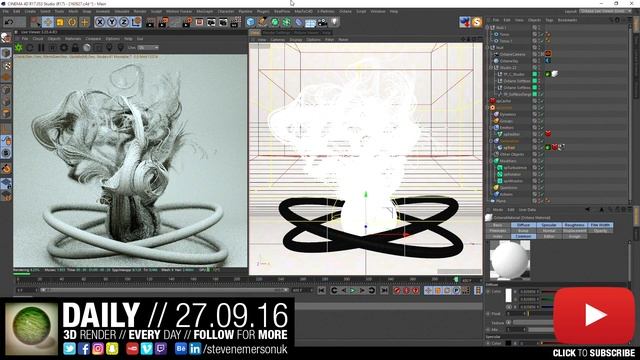Viewport: 640px width, 360px height.
Task: Open the MoGraph menu in main menu bar
Action: click(204, 11)
